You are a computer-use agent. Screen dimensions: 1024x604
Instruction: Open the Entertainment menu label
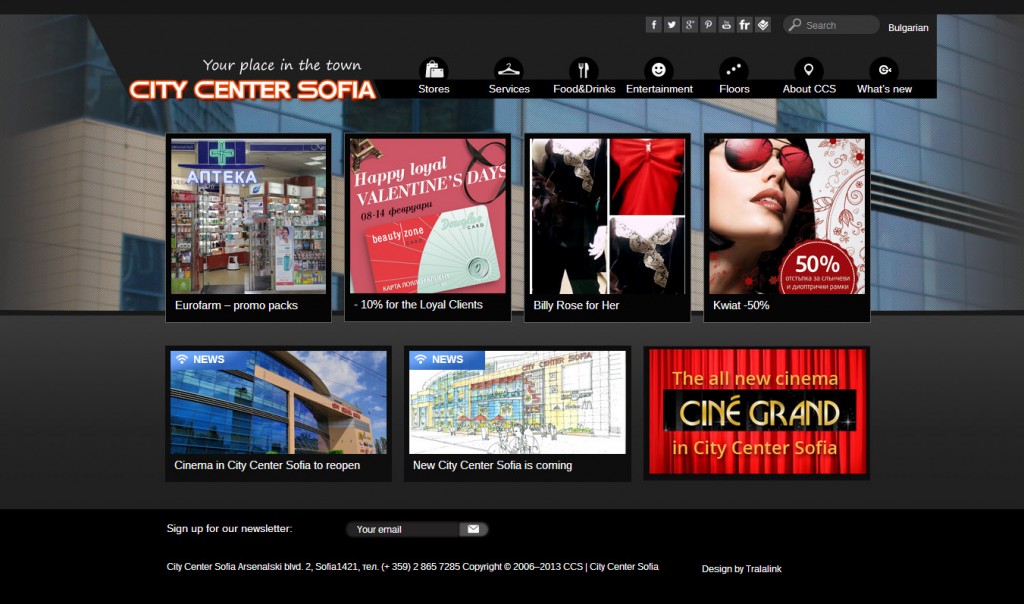(659, 89)
